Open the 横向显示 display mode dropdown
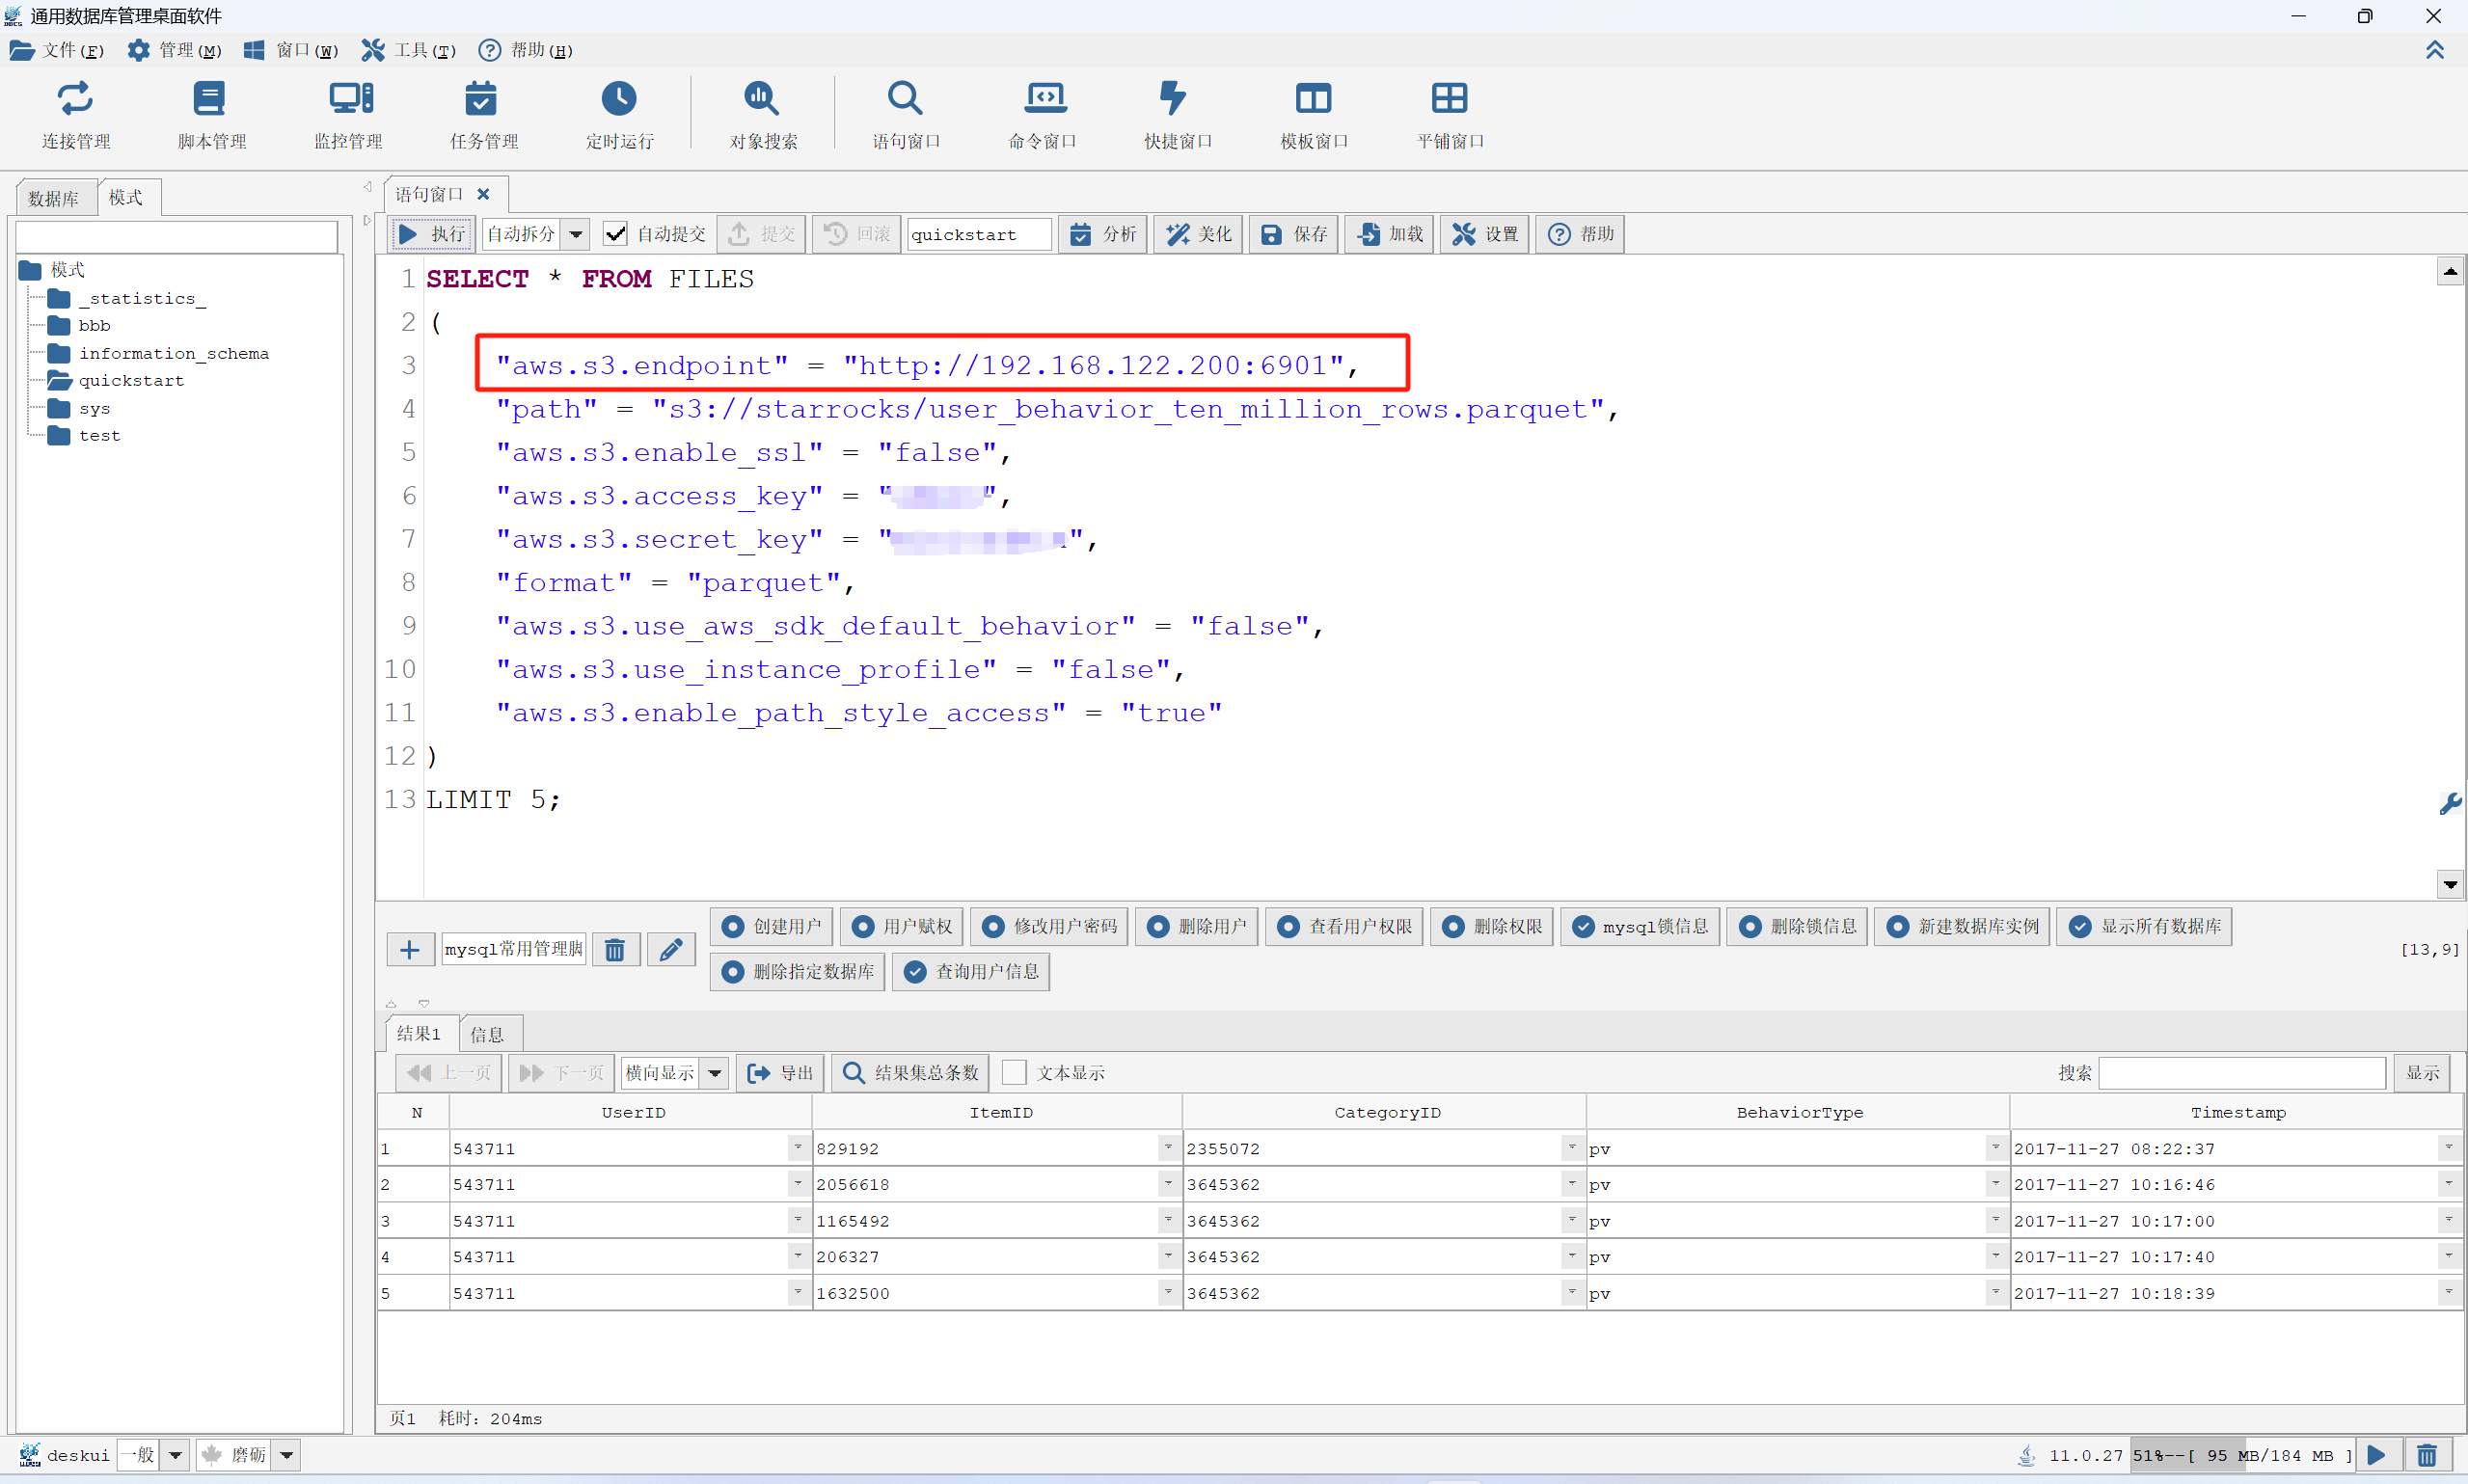 click(715, 1072)
